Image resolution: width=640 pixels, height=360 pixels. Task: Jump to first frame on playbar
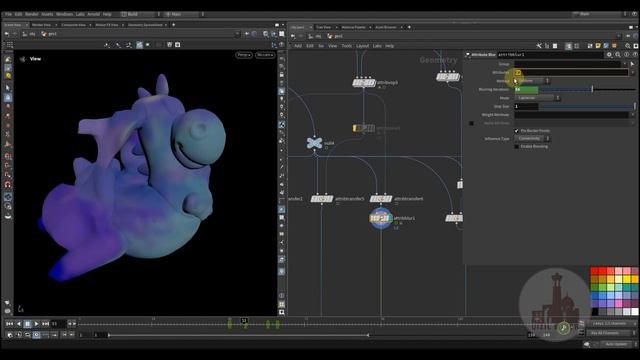point(9,324)
